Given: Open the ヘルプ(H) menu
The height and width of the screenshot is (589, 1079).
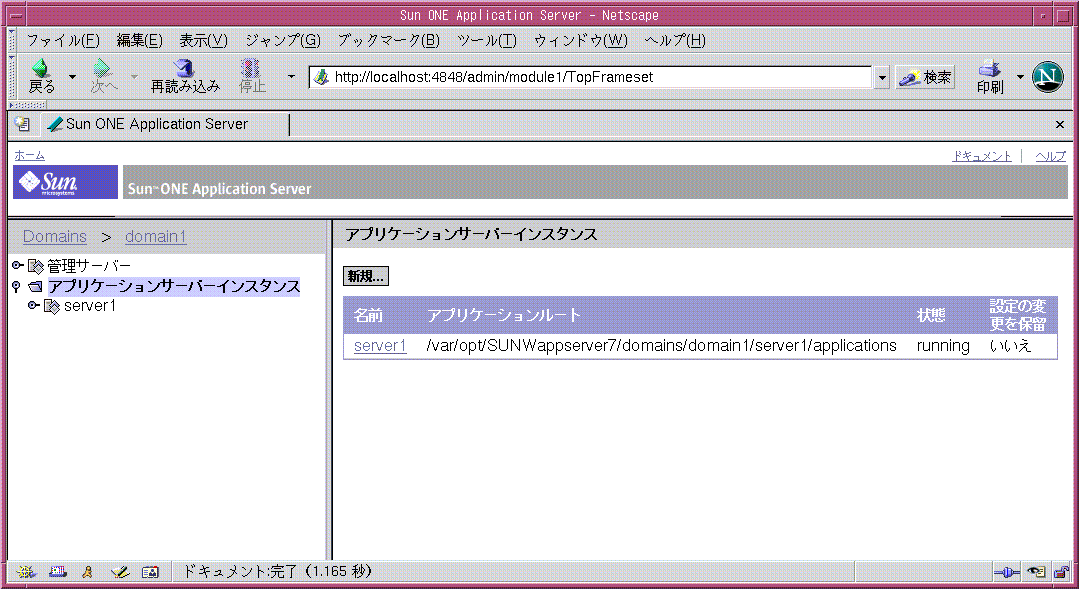Looking at the screenshot, I should (x=675, y=41).
